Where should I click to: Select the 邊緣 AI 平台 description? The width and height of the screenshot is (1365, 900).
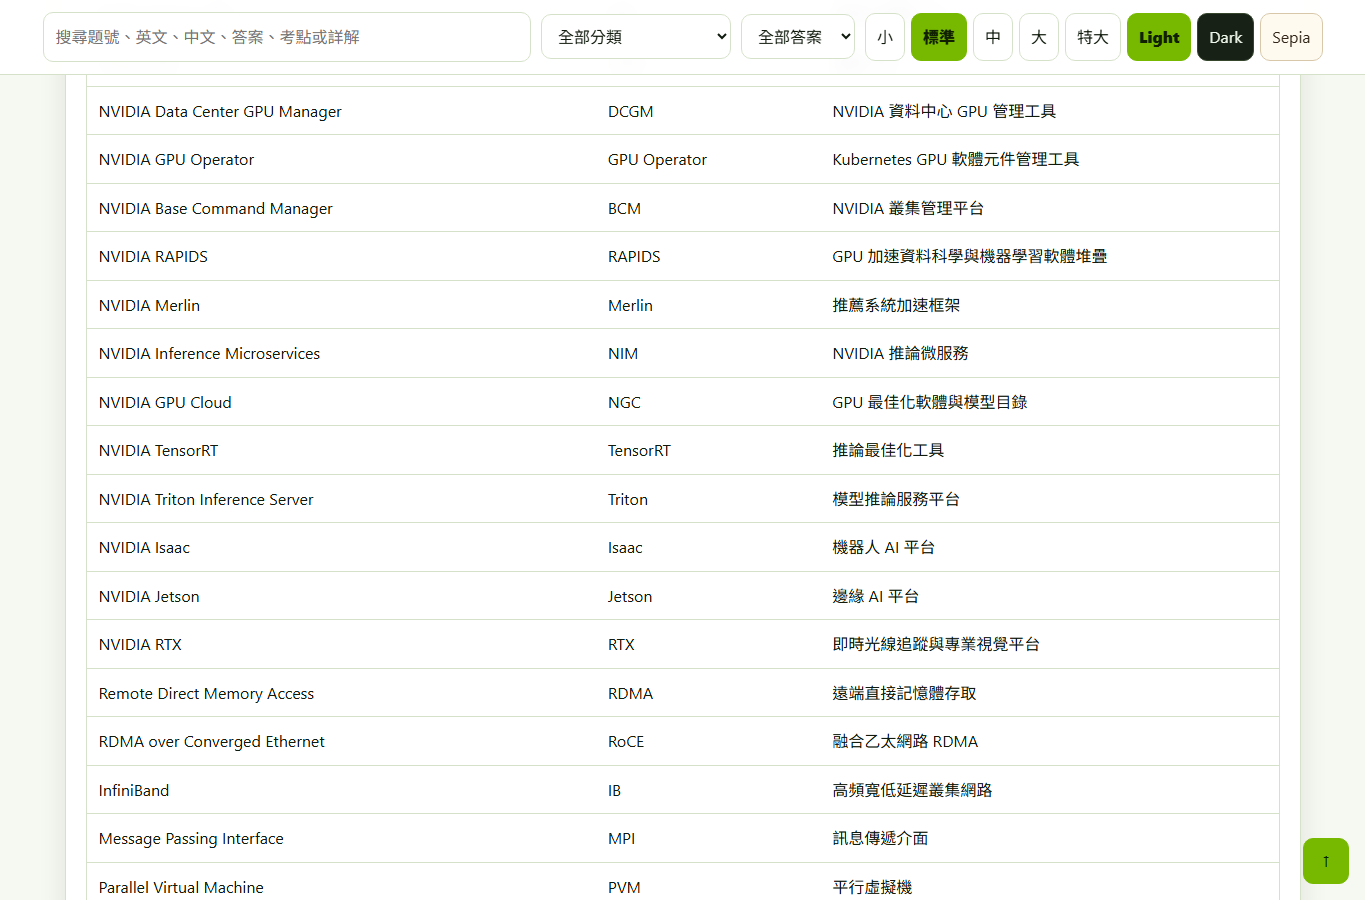click(876, 597)
